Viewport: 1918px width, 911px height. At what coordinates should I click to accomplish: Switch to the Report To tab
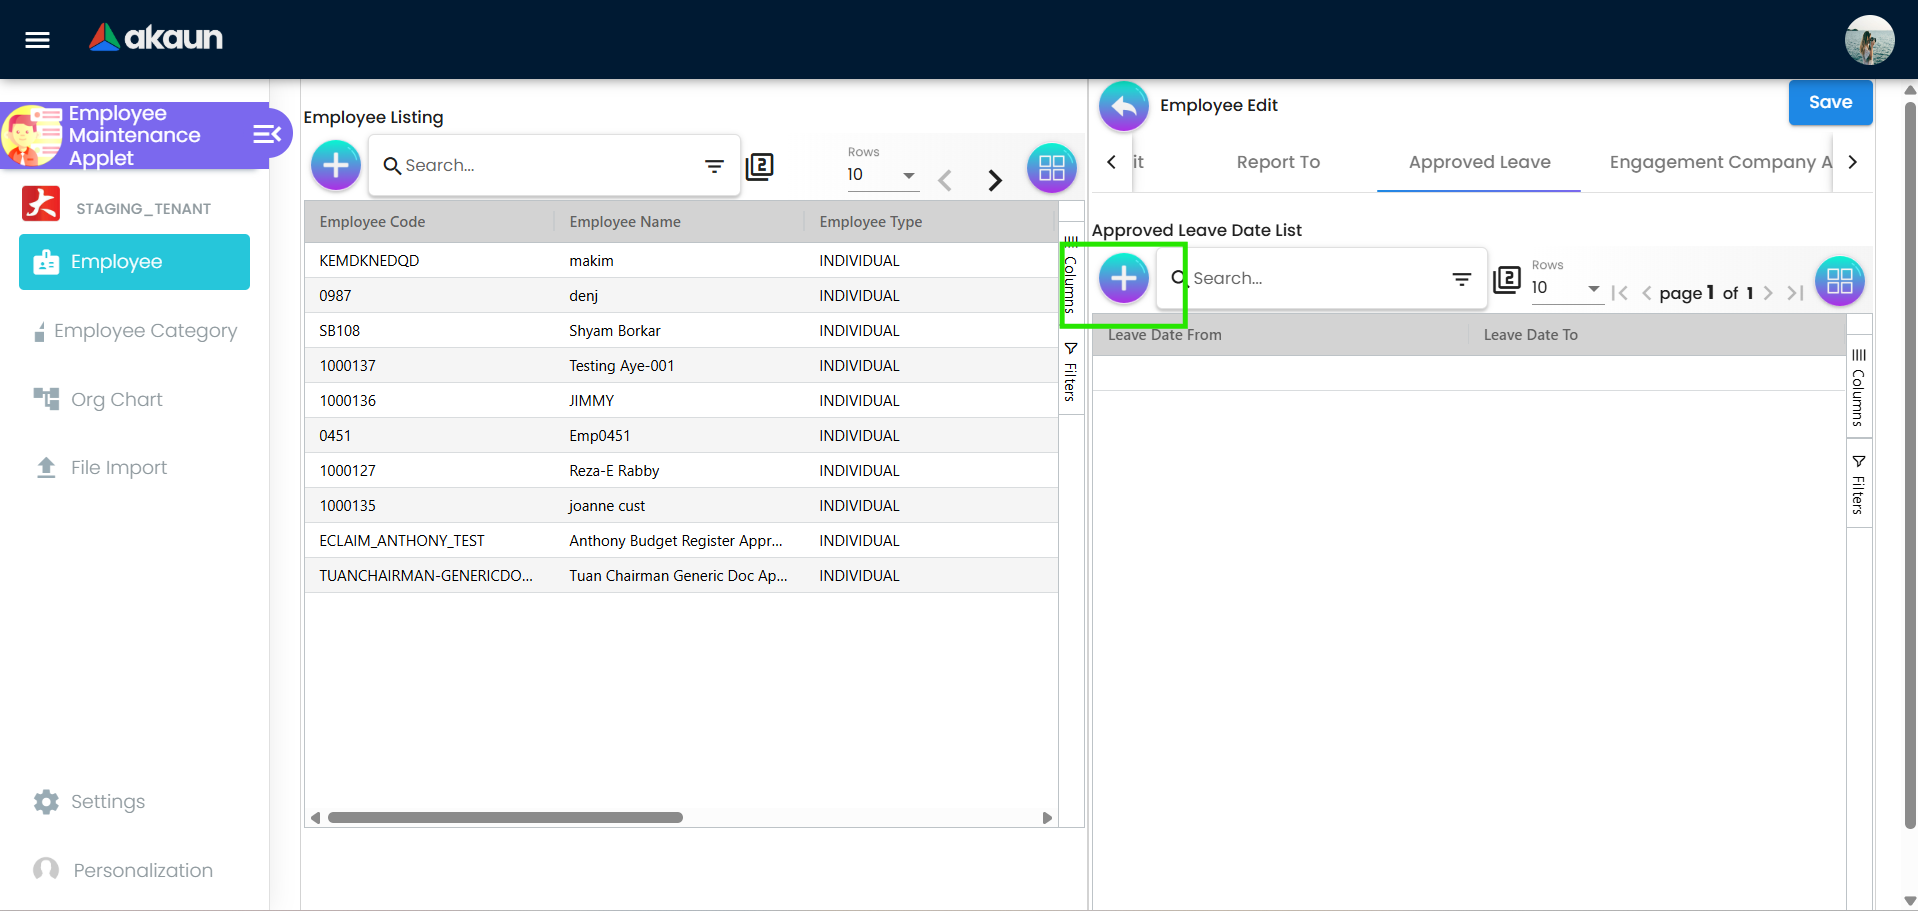point(1277,162)
